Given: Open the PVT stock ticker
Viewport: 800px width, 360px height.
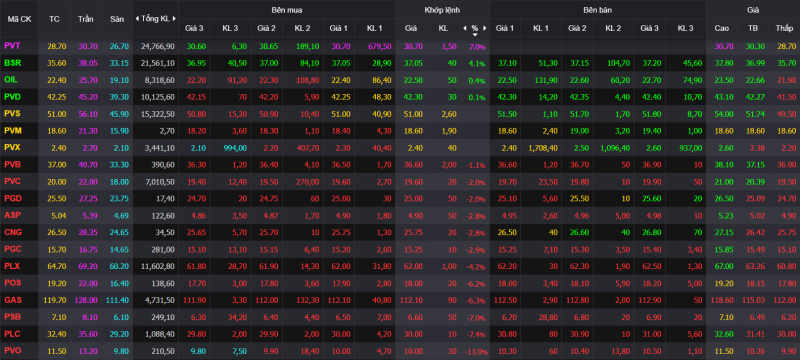Looking at the screenshot, I should pos(12,46).
